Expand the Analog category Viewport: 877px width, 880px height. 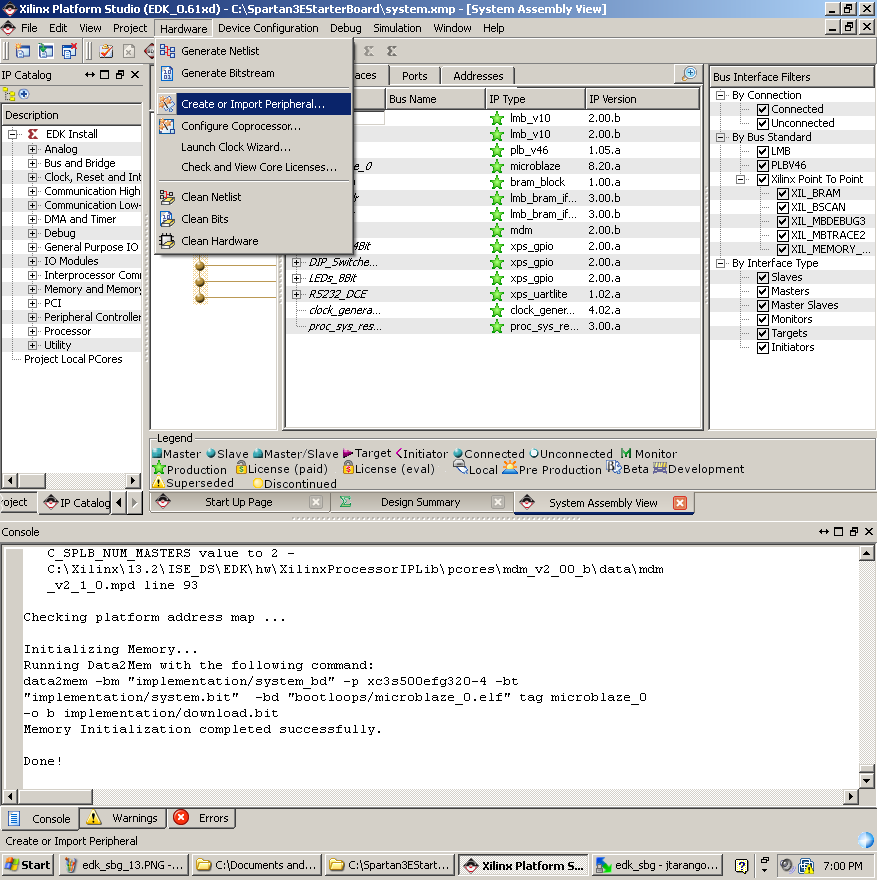coord(33,149)
